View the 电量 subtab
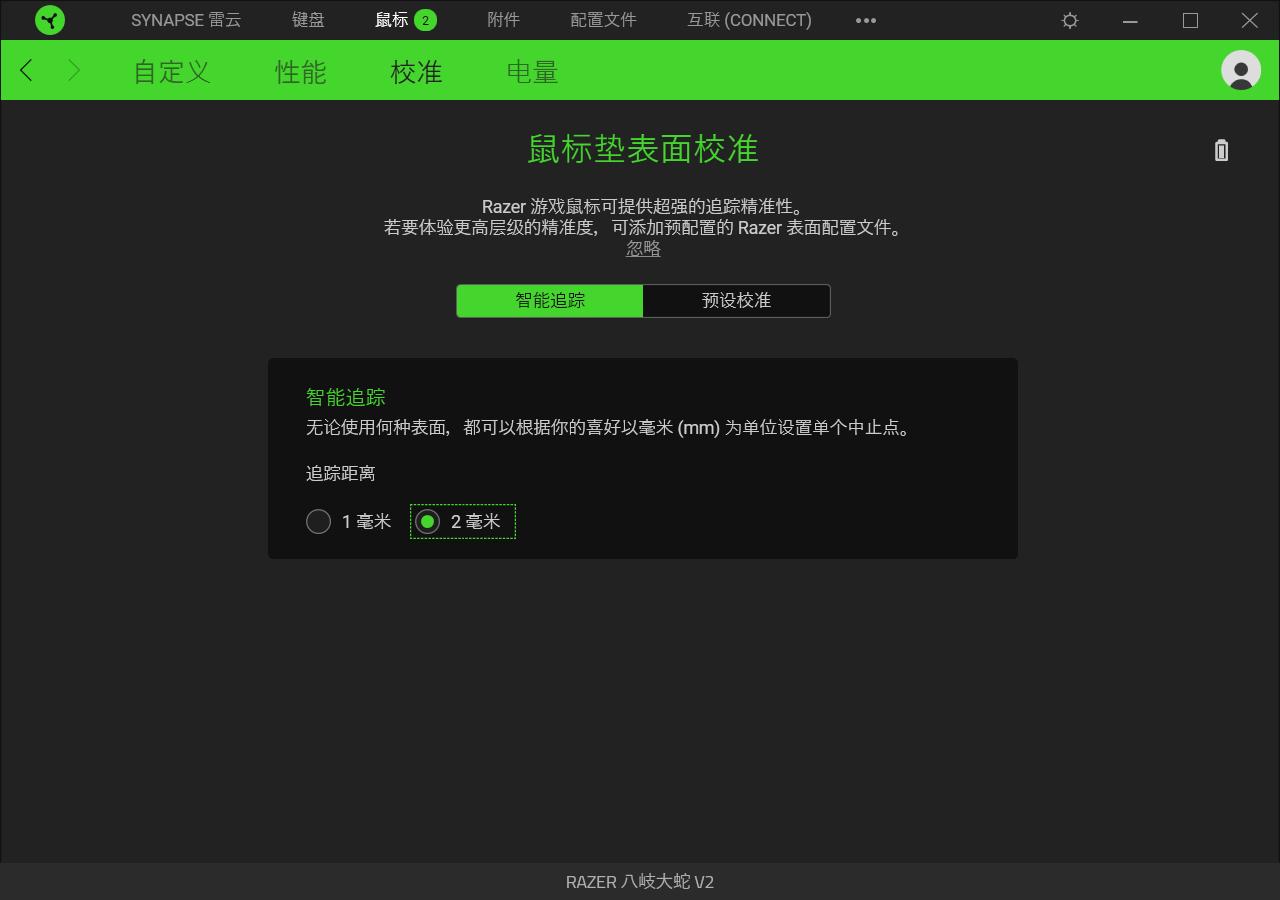 (x=531, y=71)
